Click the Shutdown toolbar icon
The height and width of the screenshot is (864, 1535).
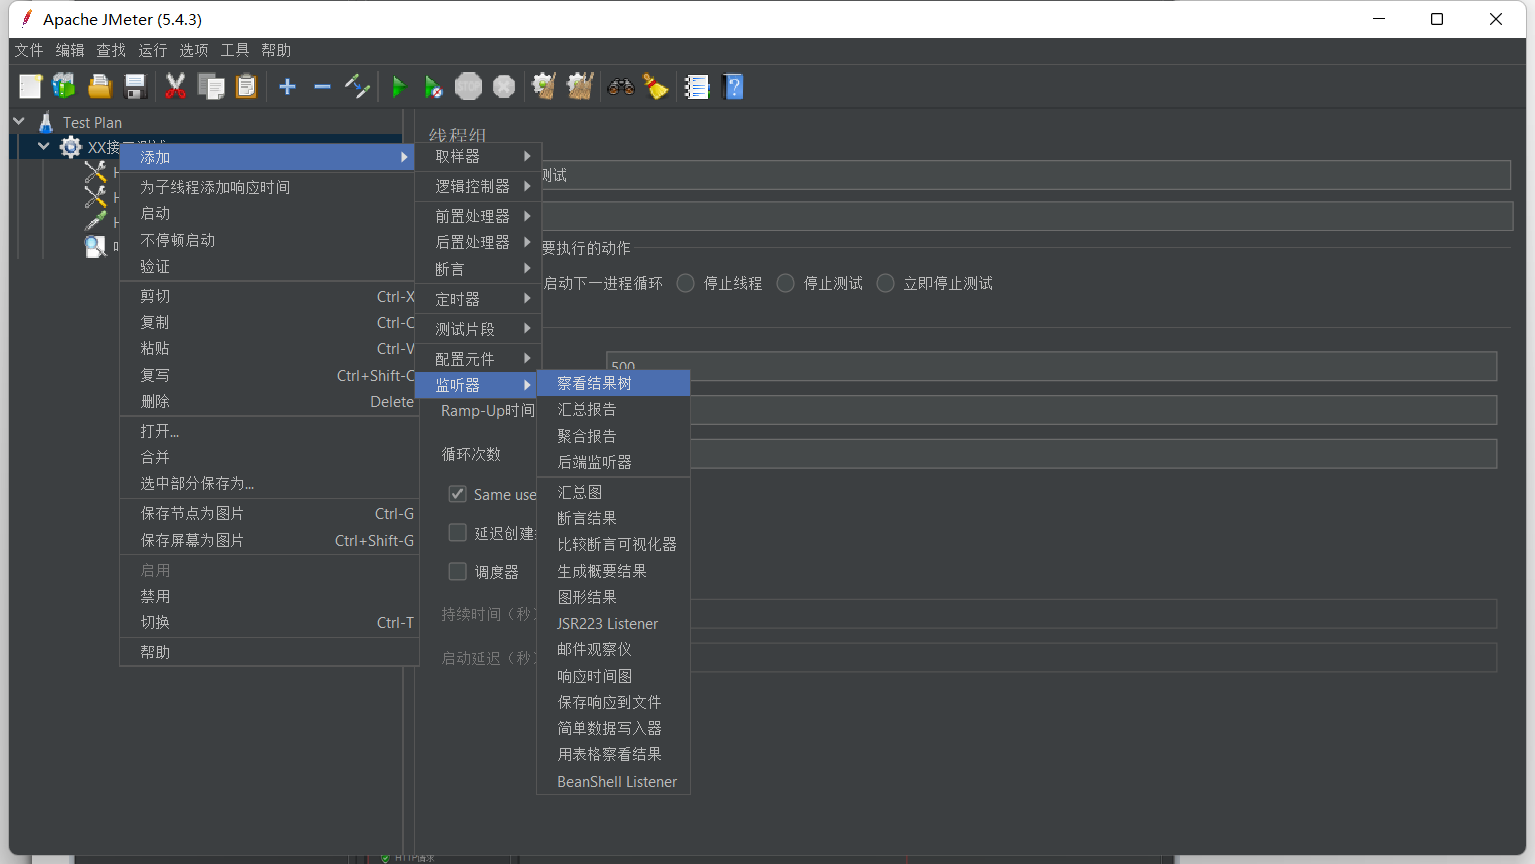click(504, 87)
